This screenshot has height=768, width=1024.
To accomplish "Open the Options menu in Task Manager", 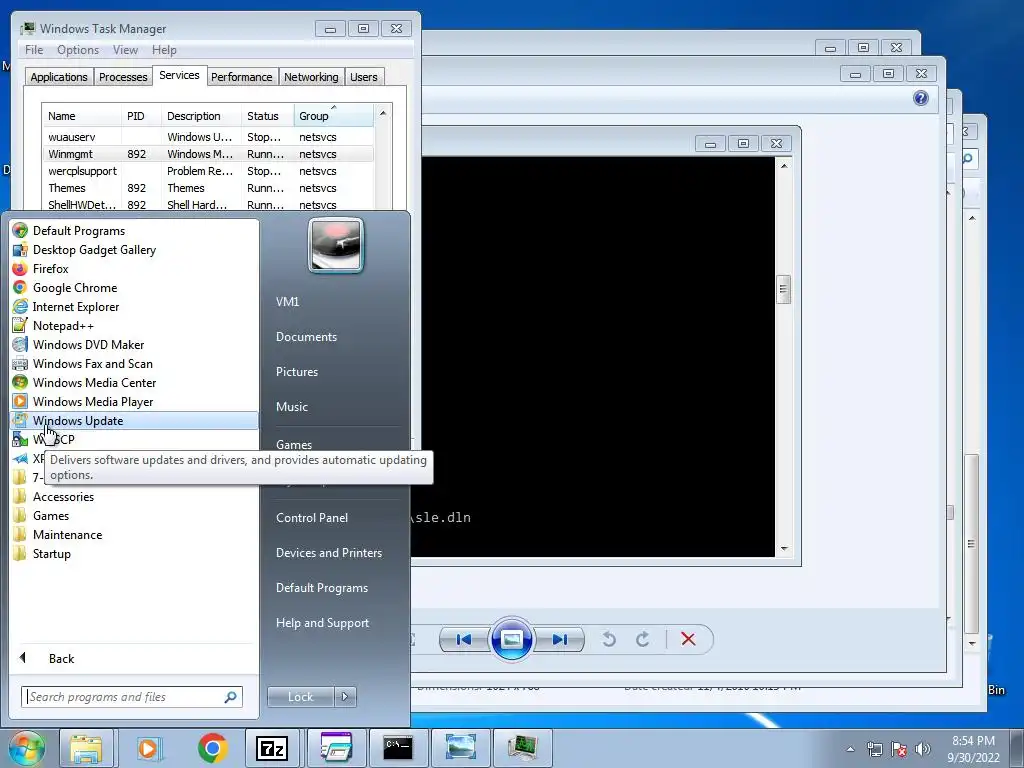I will click(78, 50).
